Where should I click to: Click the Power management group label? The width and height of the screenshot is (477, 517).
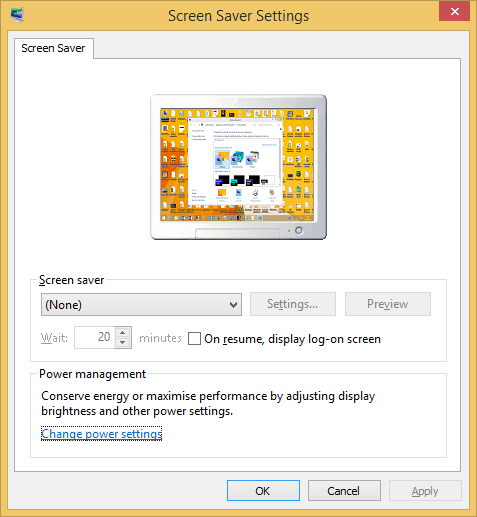point(92,374)
